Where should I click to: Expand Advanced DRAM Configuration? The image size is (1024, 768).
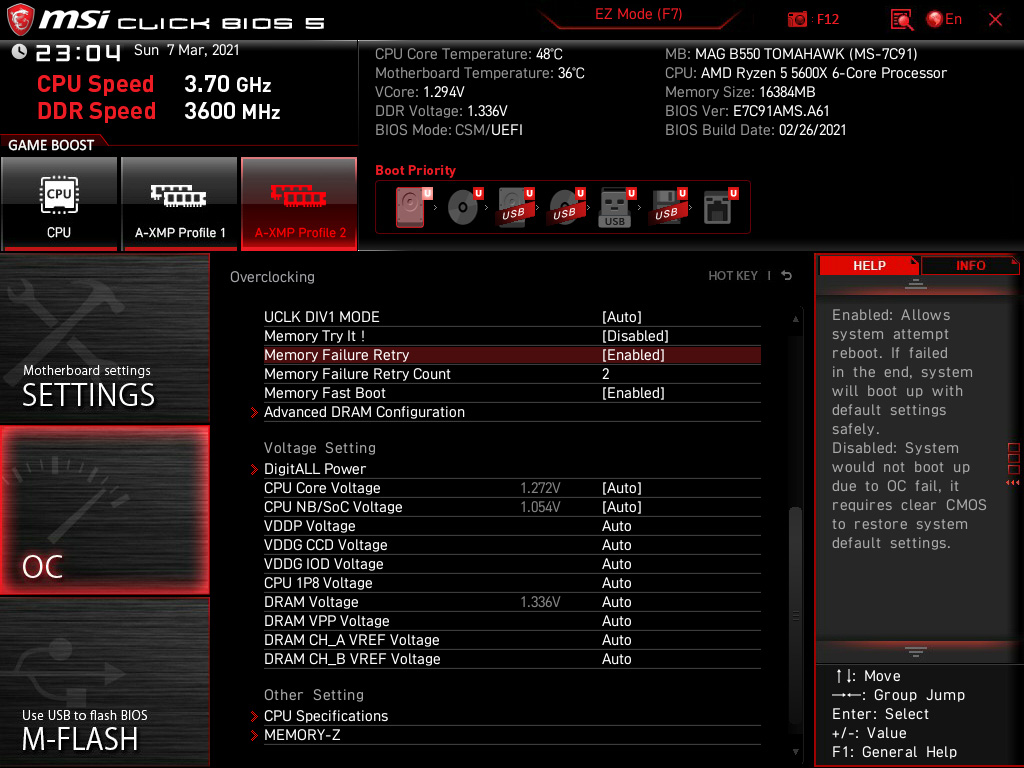(x=364, y=411)
